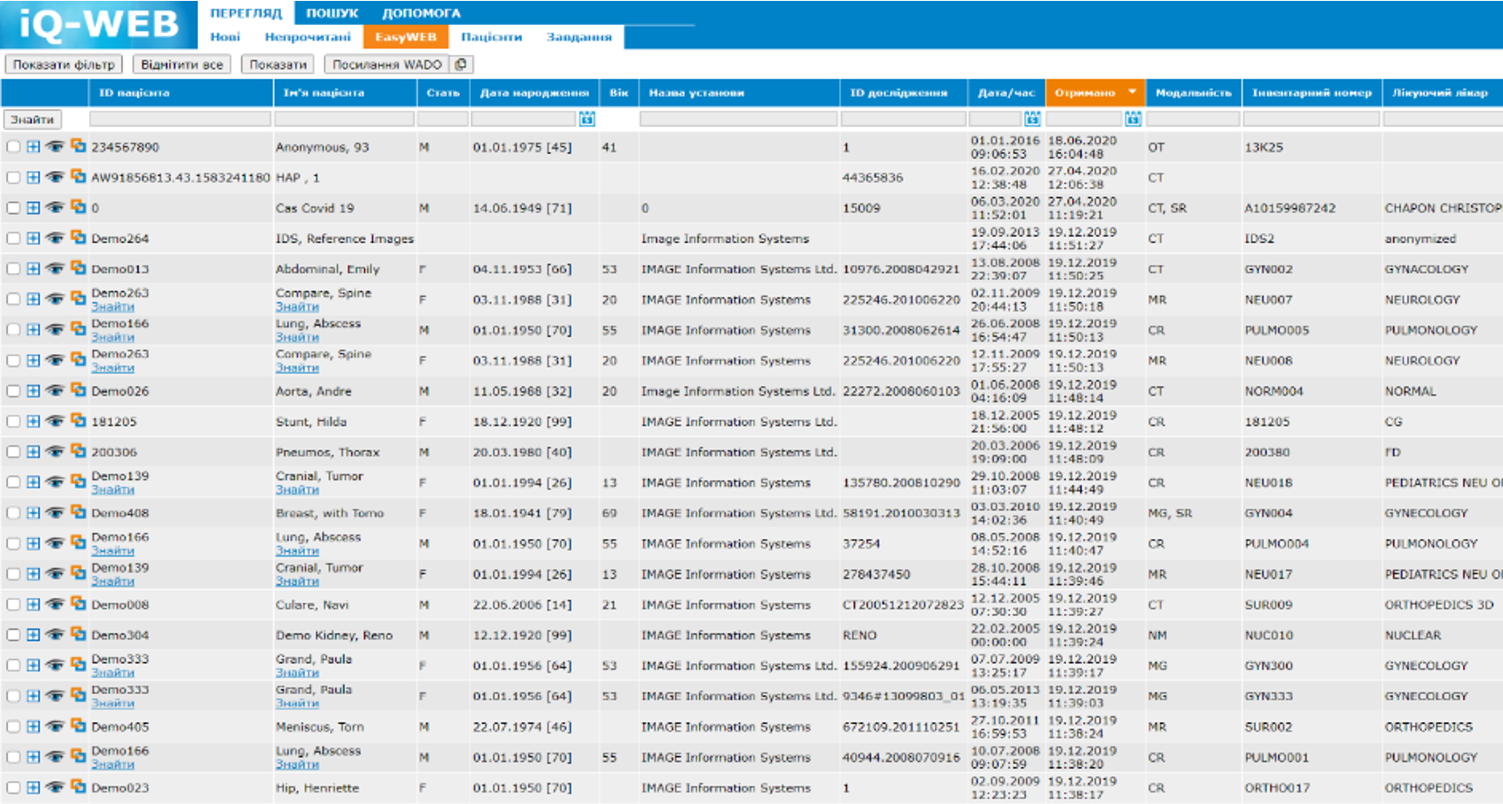Image resolution: width=1503 pixels, height=804 pixels.
Task: Expand the 181205 Stunt, Hilda row
Action: coord(33,421)
